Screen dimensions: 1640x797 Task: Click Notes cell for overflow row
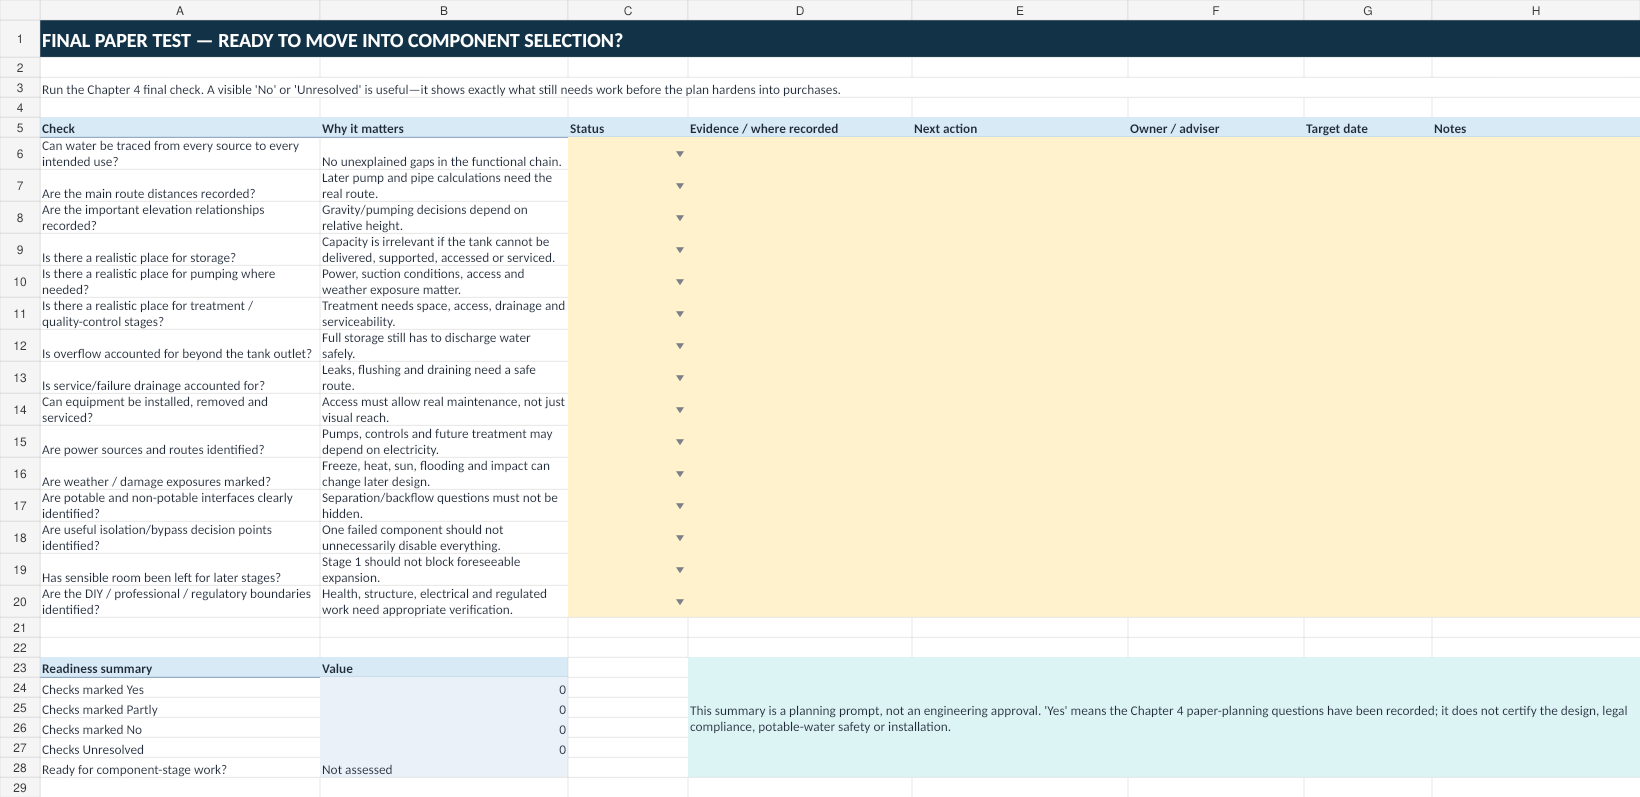pos(1536,346)
